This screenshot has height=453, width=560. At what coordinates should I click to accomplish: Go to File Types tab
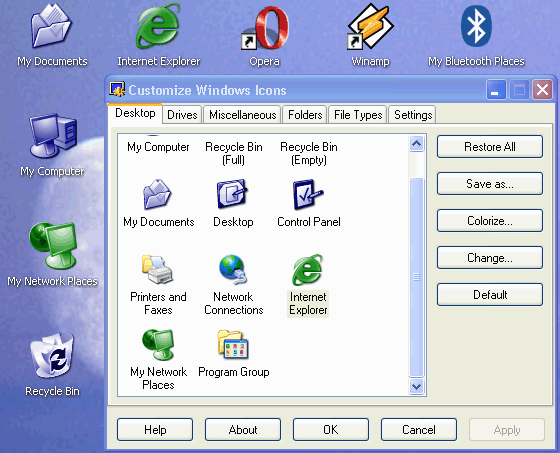tap(358, 115)
